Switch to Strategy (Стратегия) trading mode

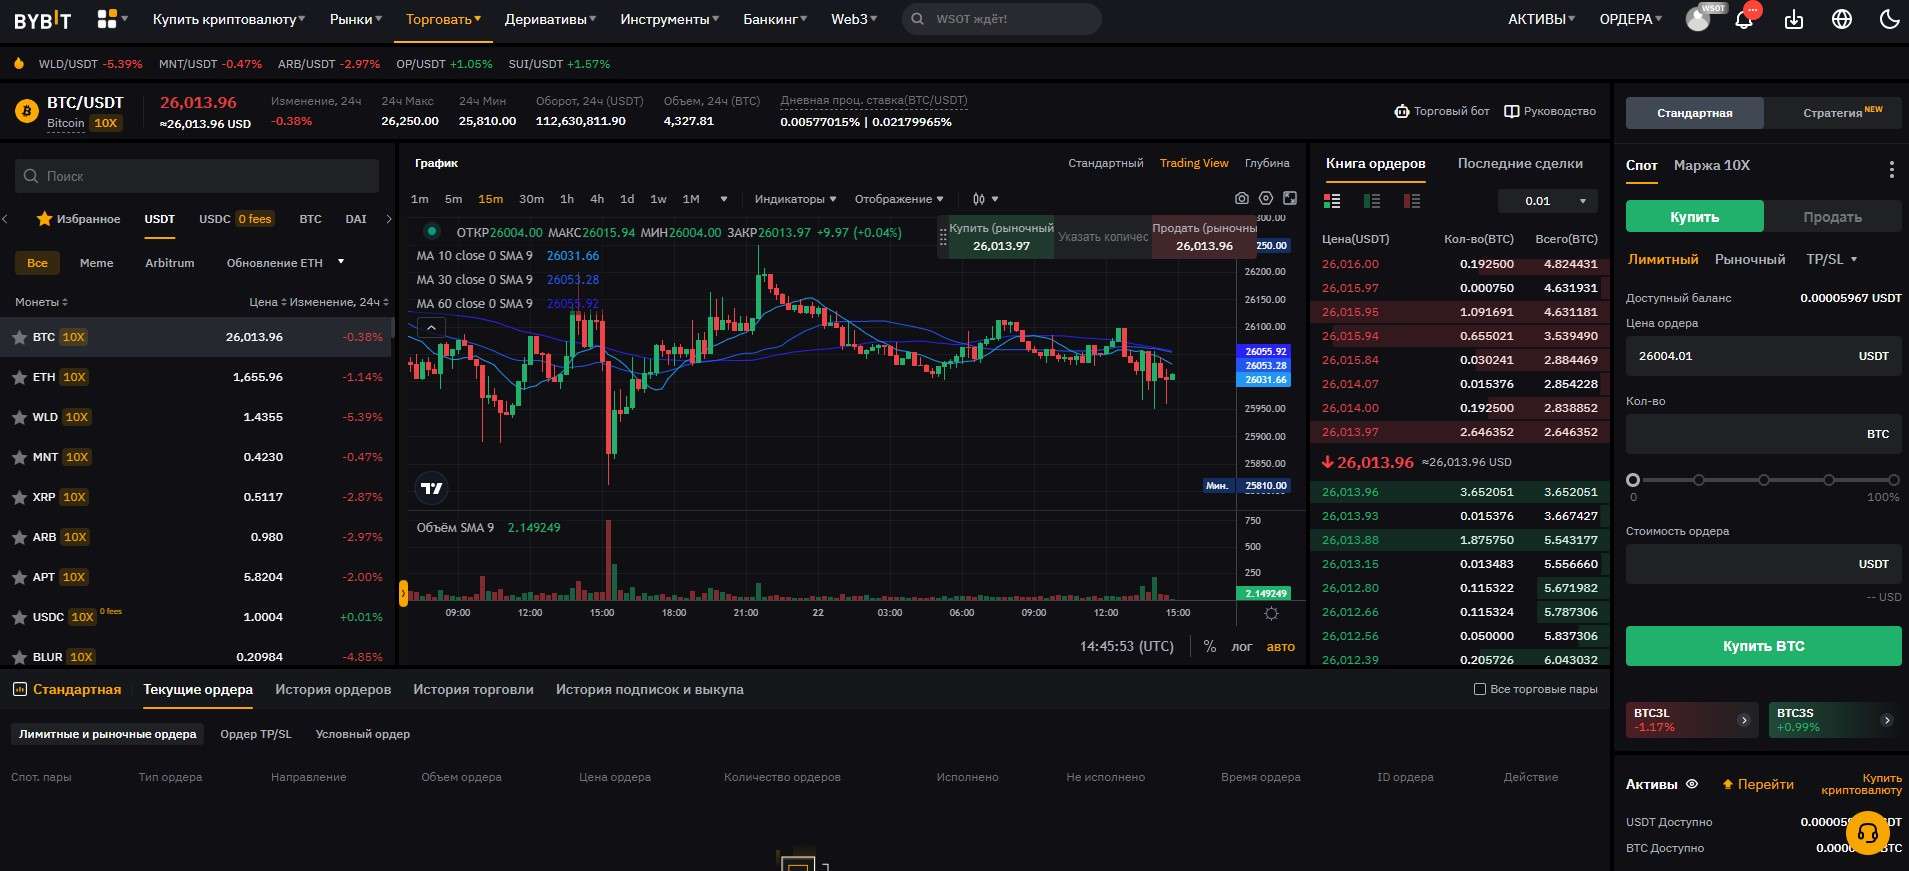pos(1832,113)
